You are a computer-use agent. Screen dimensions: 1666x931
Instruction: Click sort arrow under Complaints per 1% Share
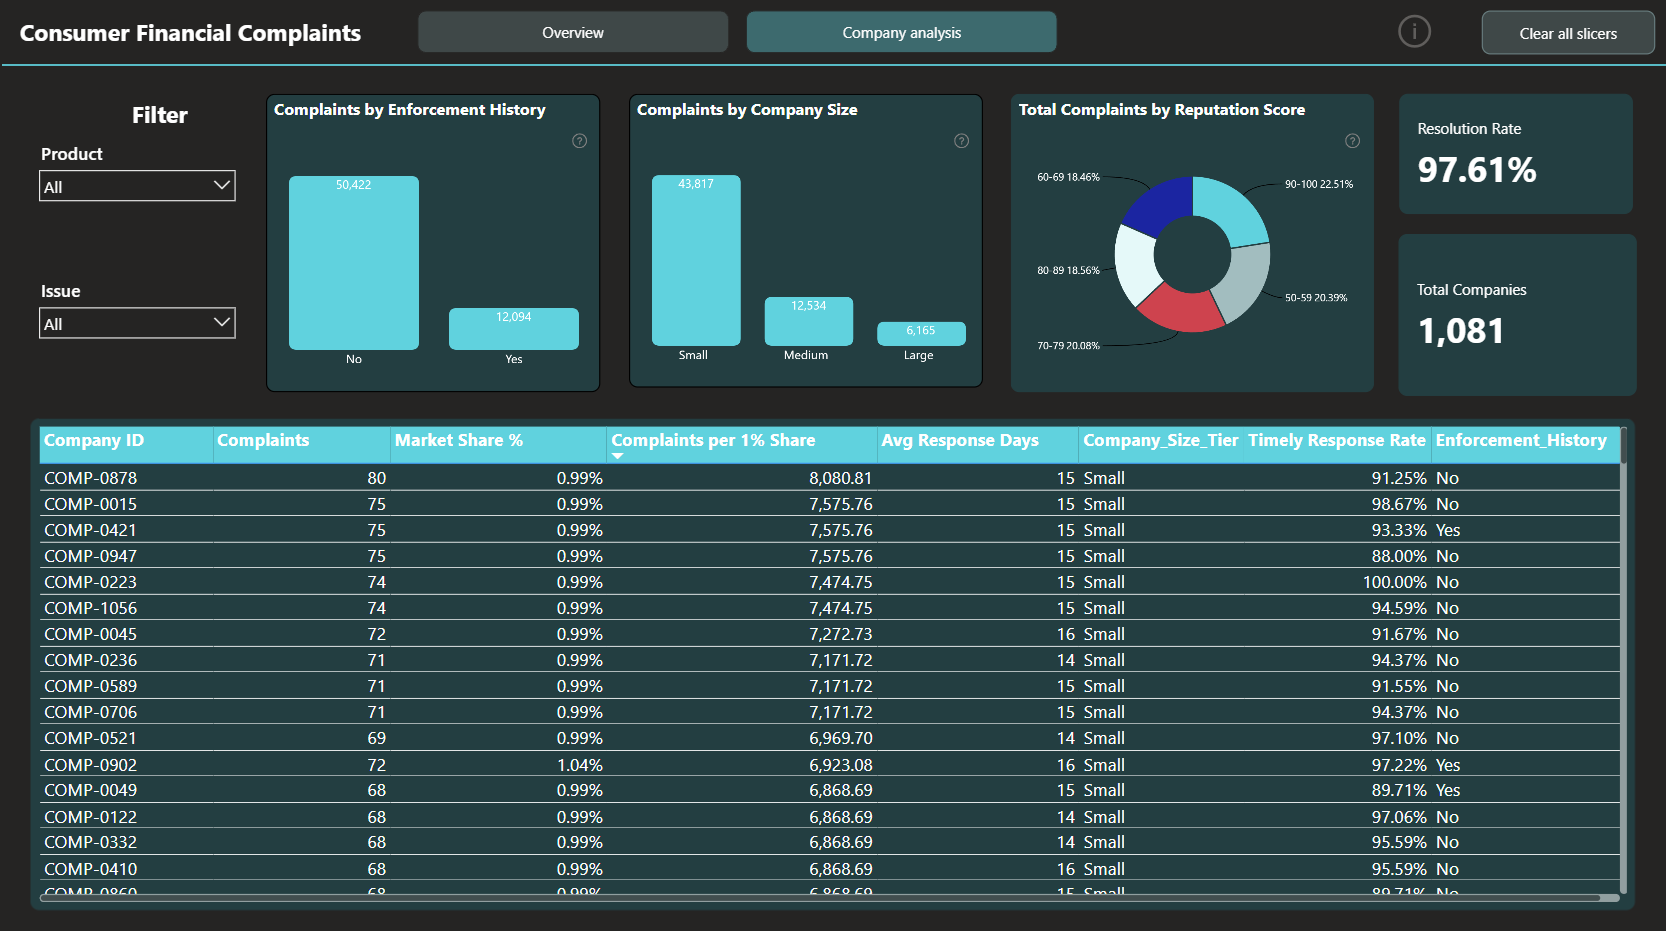[x=618, y=456]
